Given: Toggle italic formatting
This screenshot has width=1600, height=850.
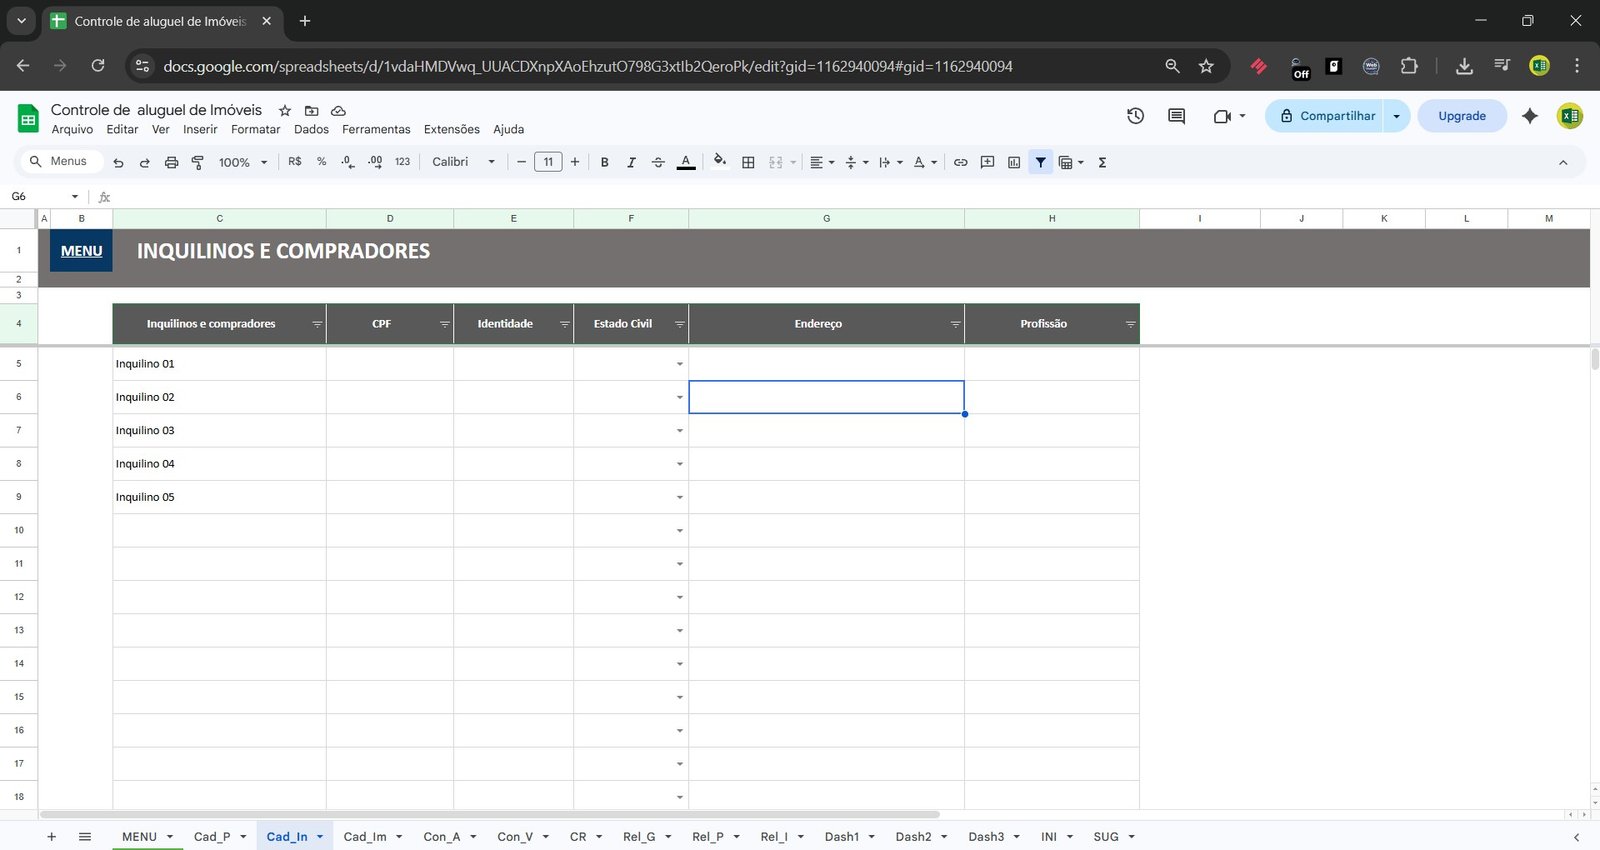Looking at the screenshot, I should 631,162.
